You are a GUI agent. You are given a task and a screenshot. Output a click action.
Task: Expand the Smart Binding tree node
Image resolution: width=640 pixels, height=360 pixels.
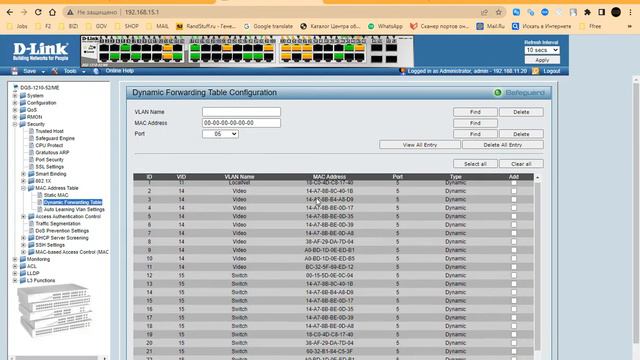(x=23, y=174)
